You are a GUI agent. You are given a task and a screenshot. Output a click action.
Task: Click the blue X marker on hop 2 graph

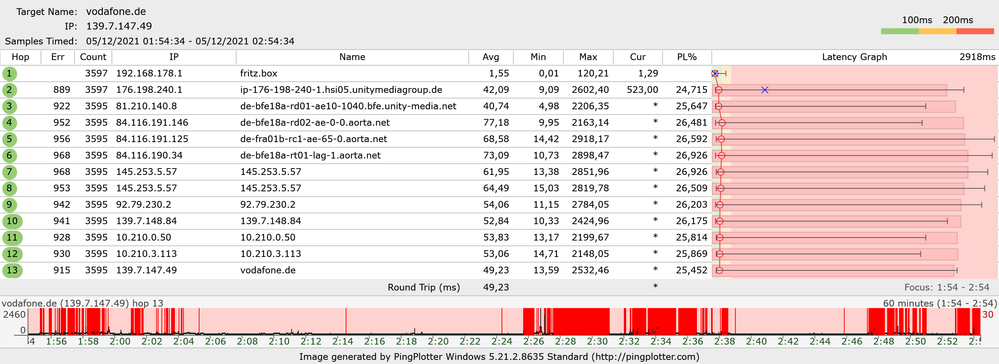[765, 90]
